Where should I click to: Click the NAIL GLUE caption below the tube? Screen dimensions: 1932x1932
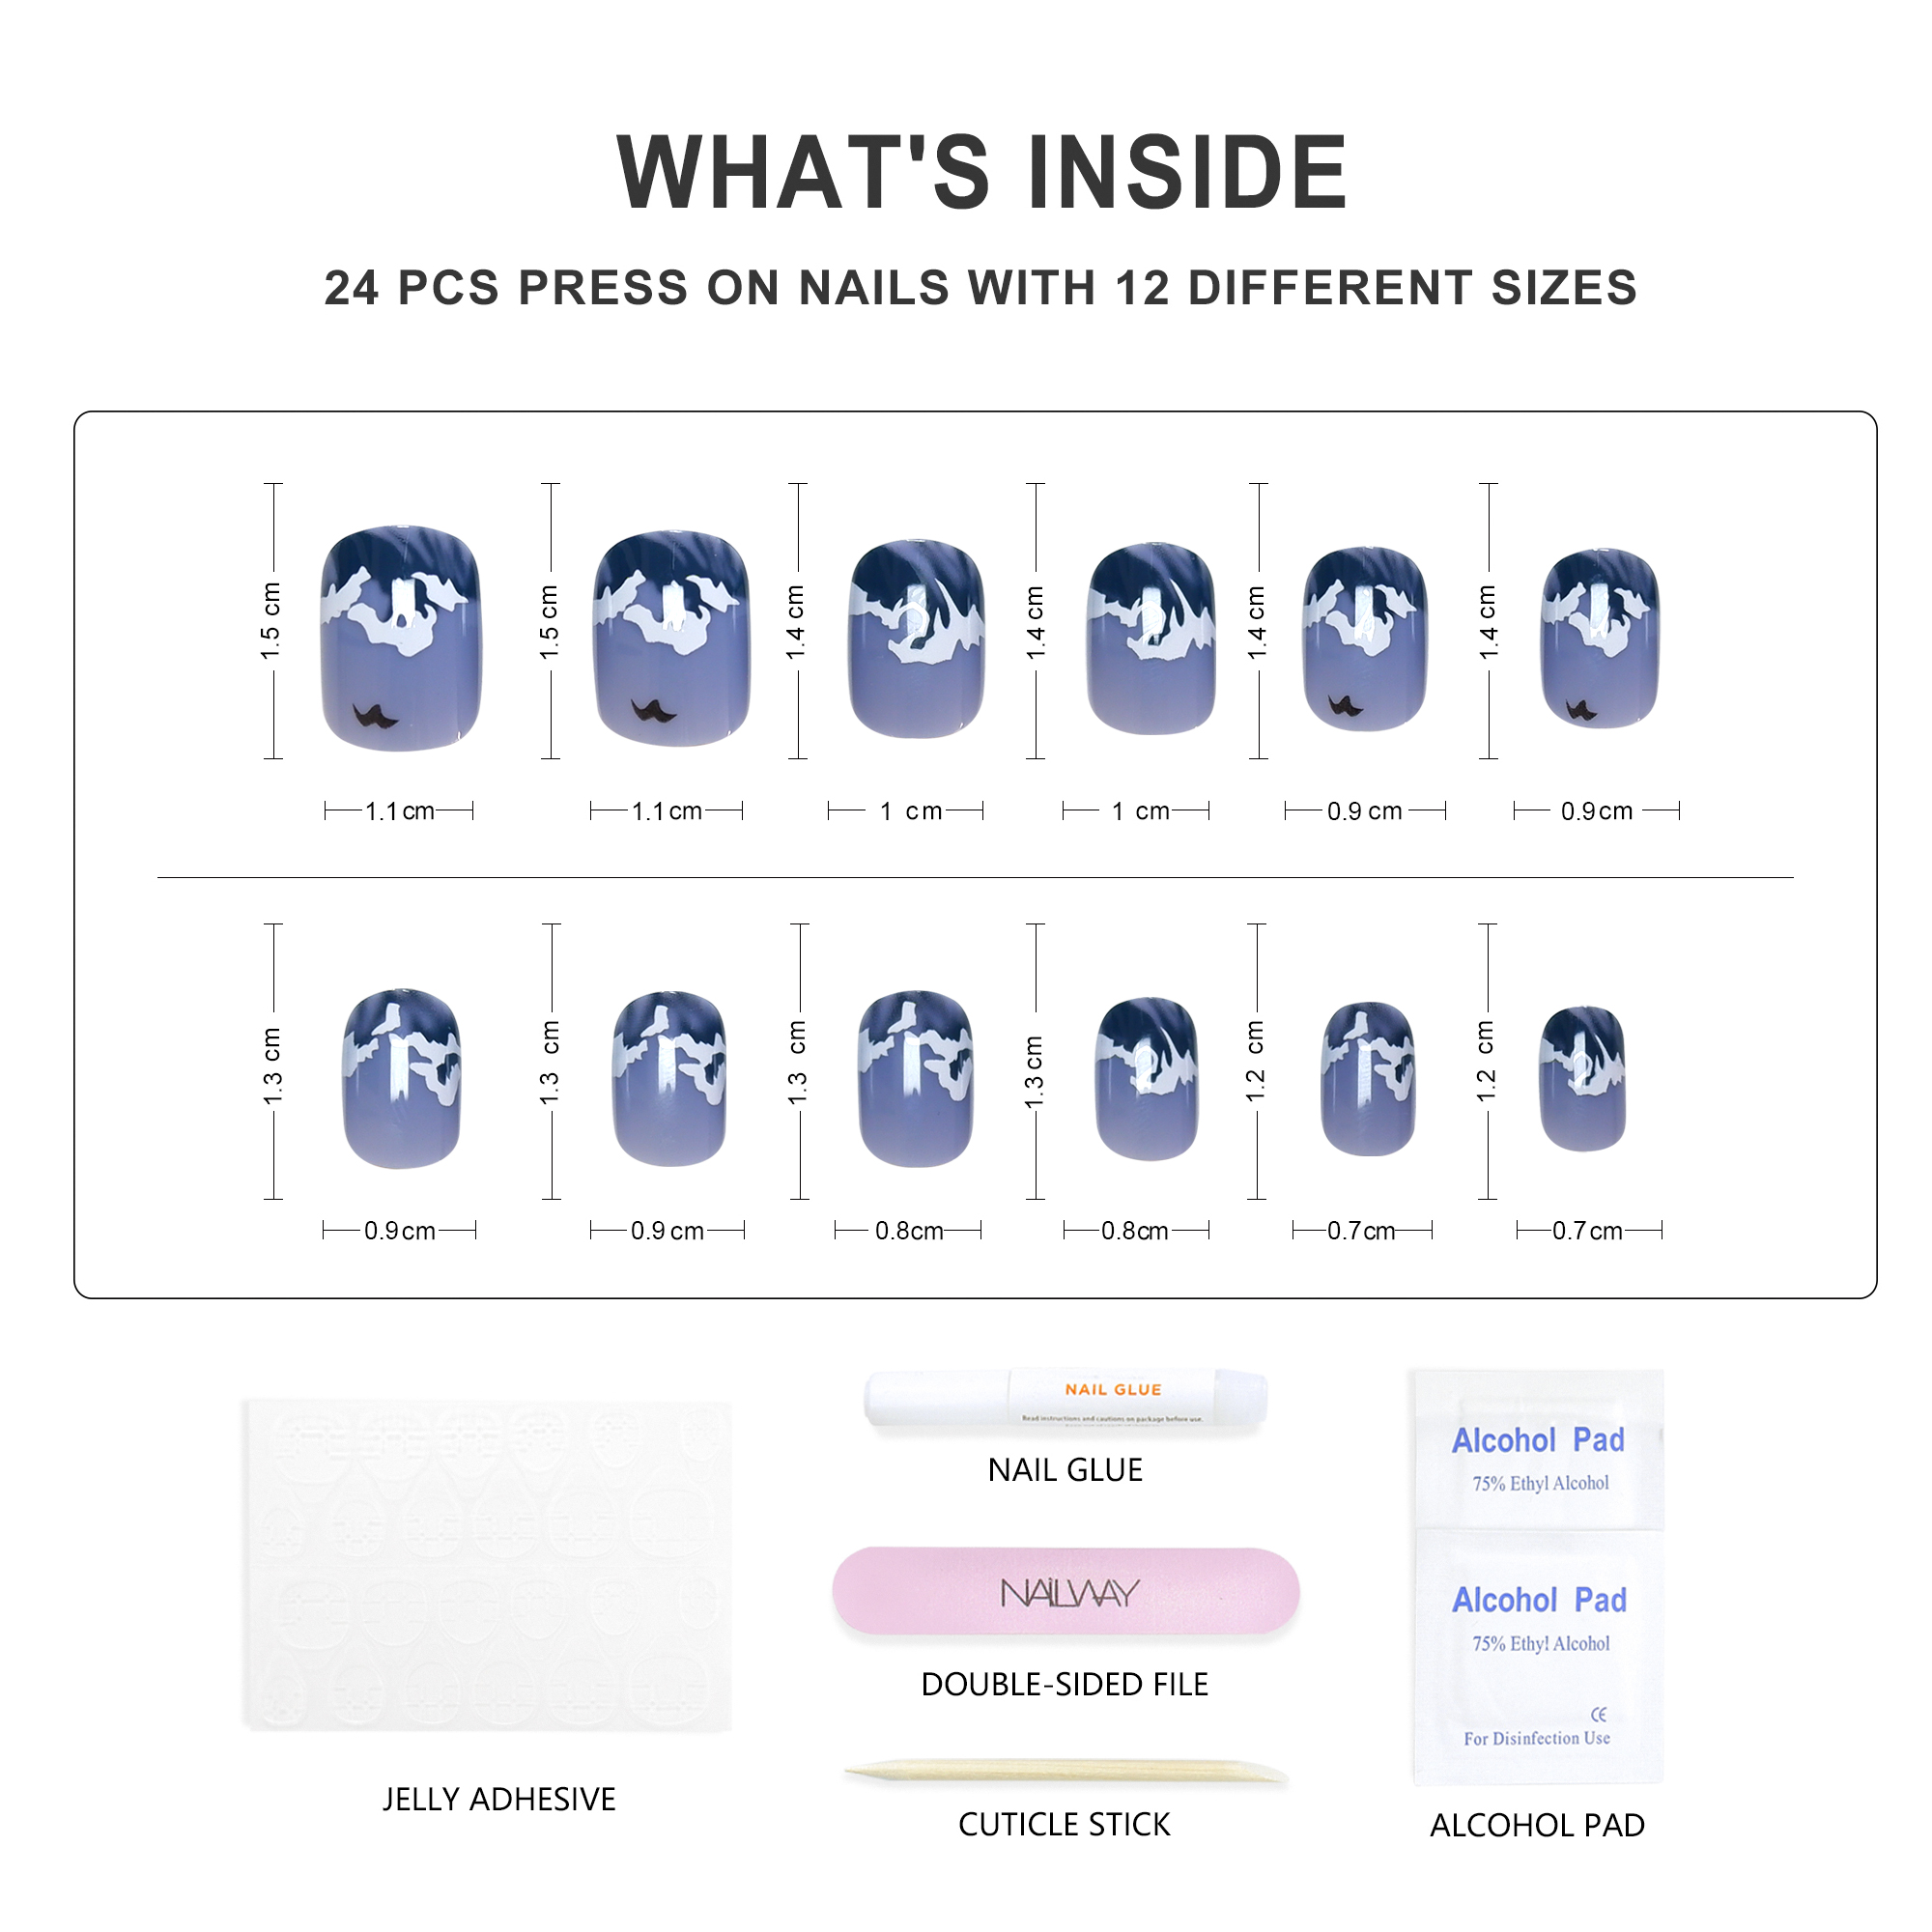1065,1470
